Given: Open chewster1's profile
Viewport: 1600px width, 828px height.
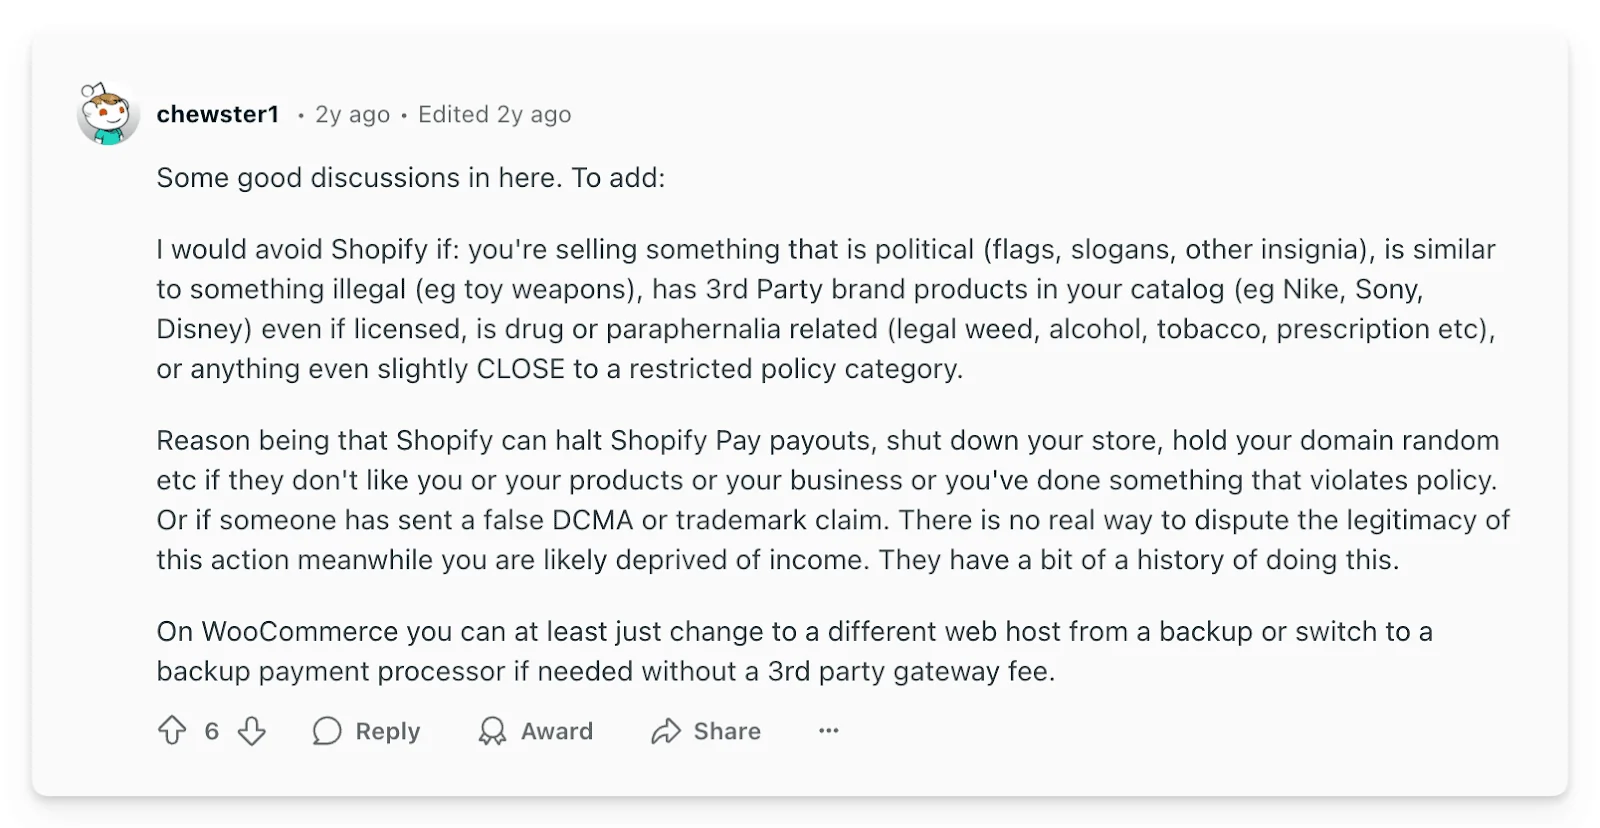Looking at the screenshot, I should pyautogui.click(x=218, y=114).
